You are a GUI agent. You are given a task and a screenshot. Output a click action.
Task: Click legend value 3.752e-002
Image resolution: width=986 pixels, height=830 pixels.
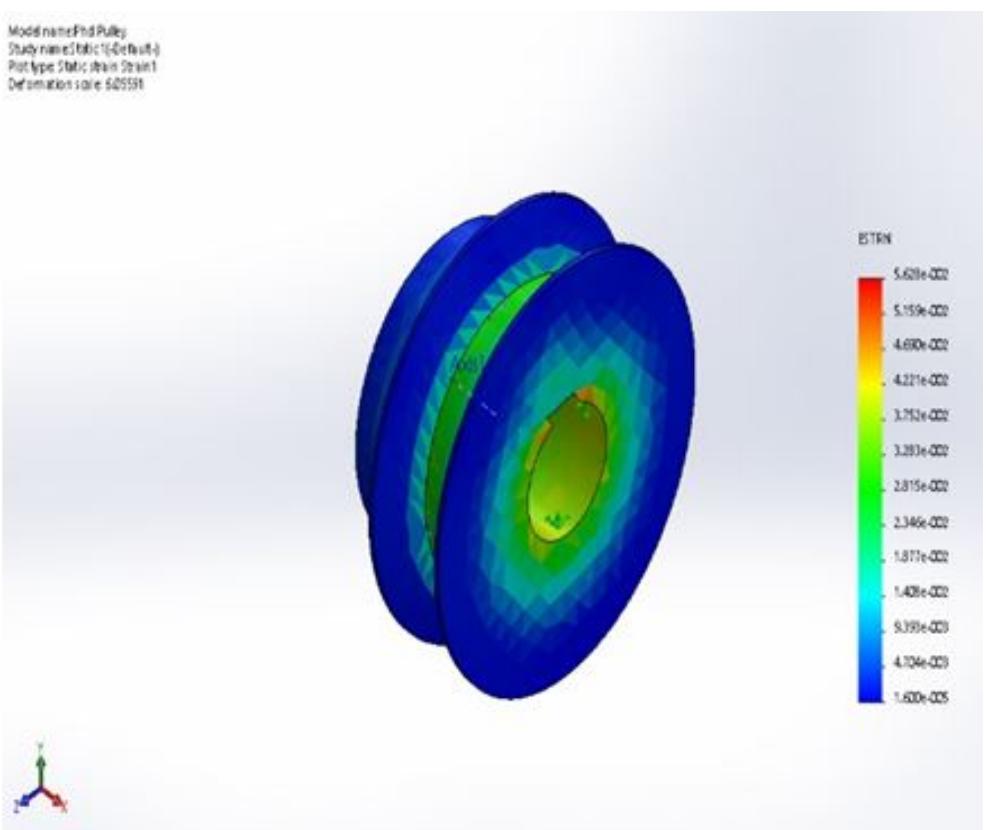[x=921, y=416]
